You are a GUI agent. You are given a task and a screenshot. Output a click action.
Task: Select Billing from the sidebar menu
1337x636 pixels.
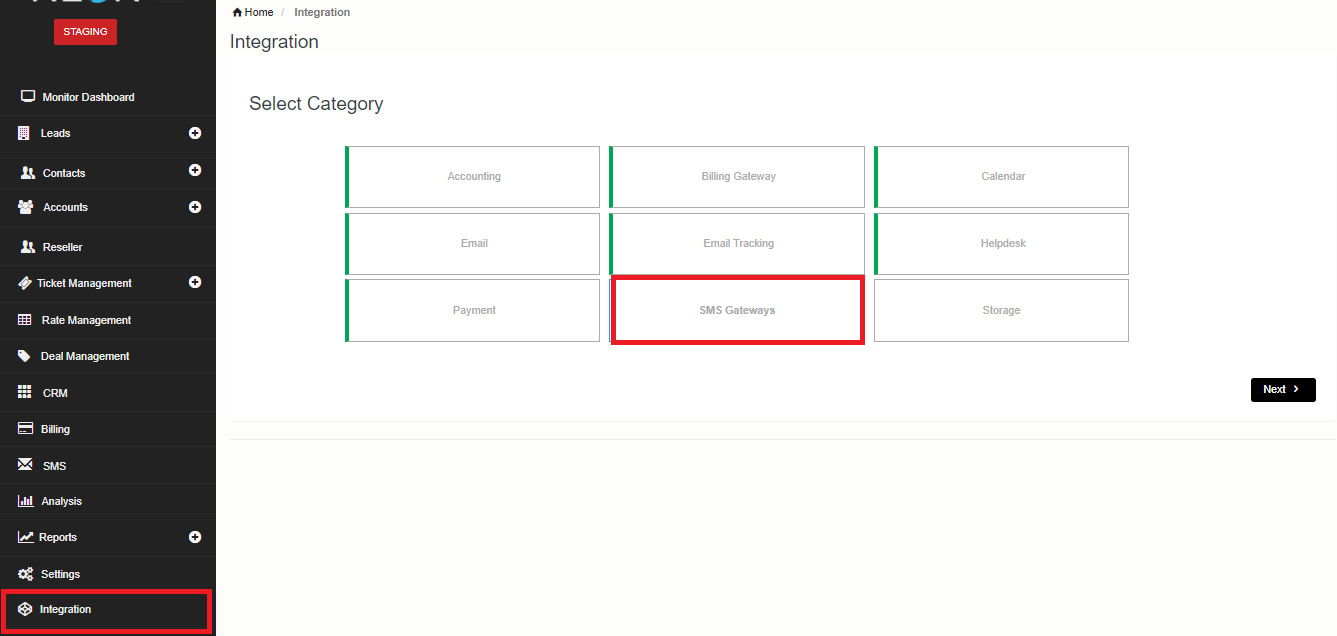click(55, 428)
